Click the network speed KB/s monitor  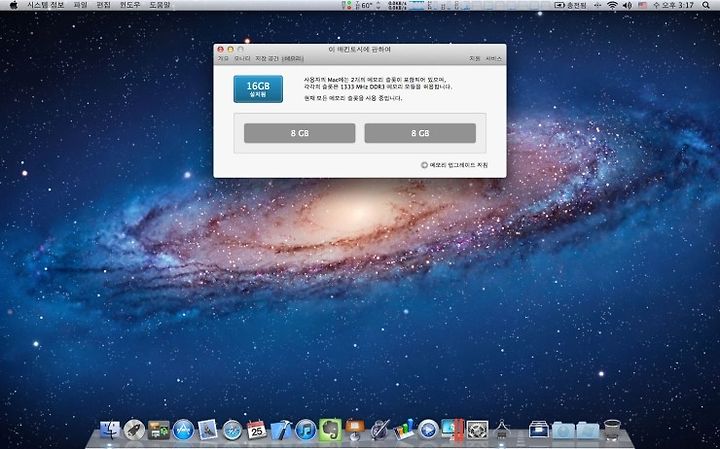396,5
